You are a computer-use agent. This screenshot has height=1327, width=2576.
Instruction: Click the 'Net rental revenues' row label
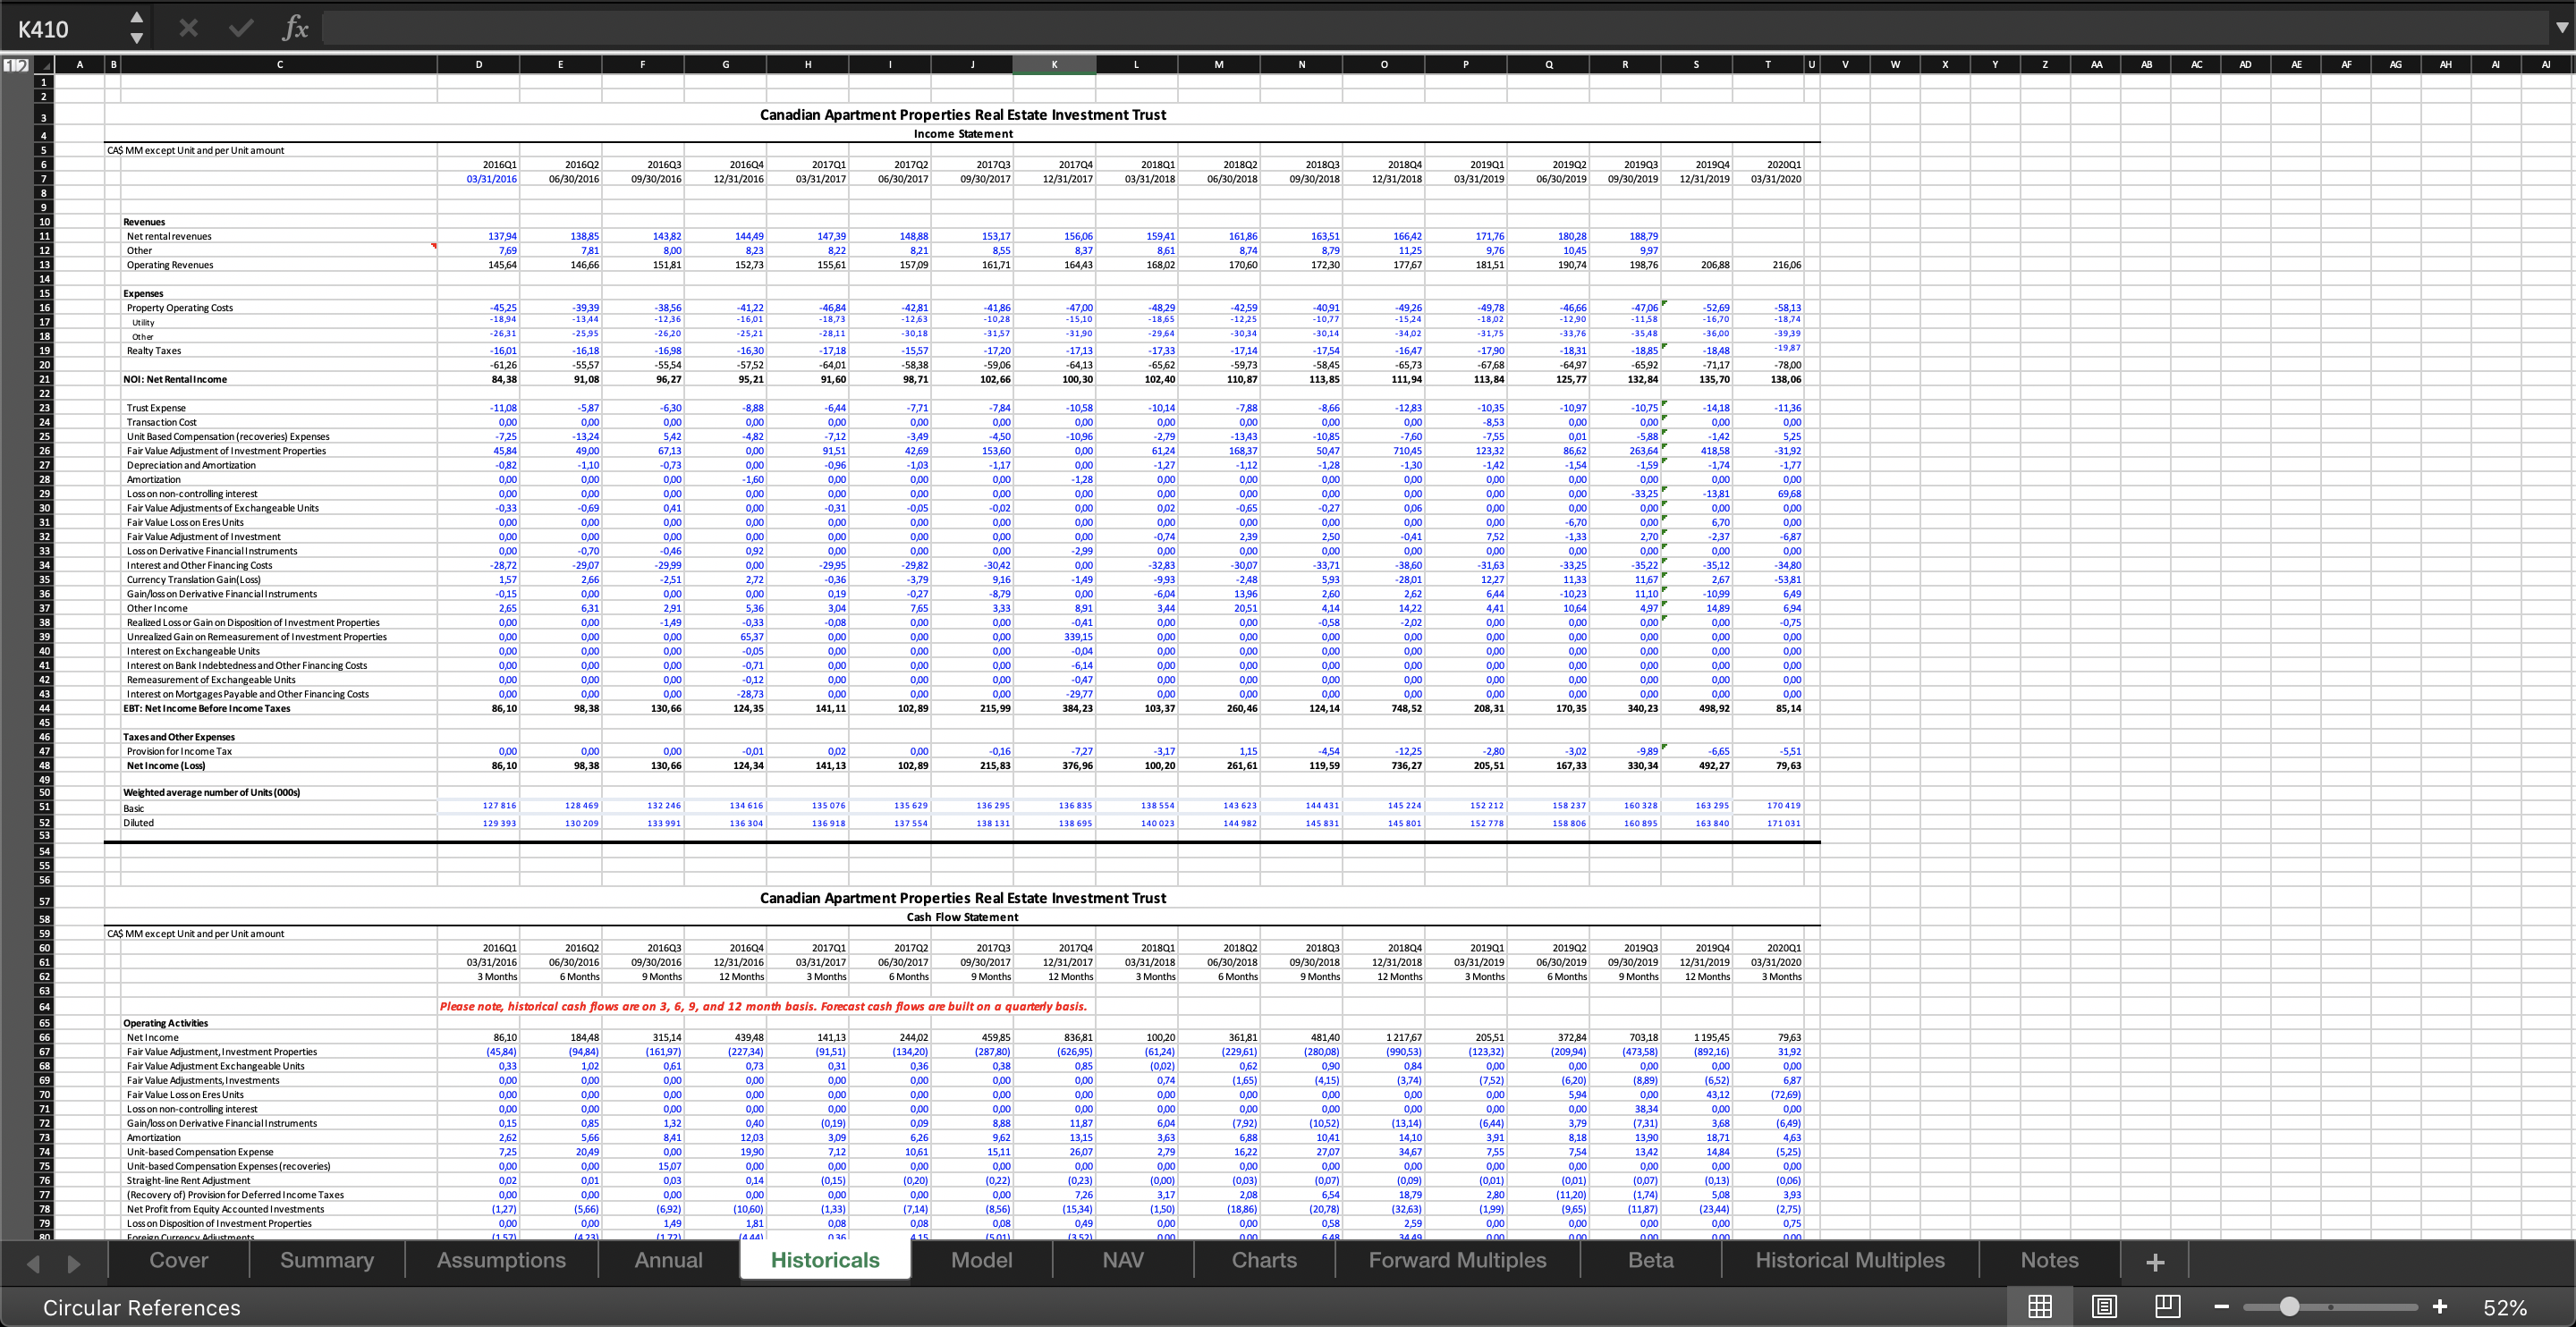click(x=169, y=236)
